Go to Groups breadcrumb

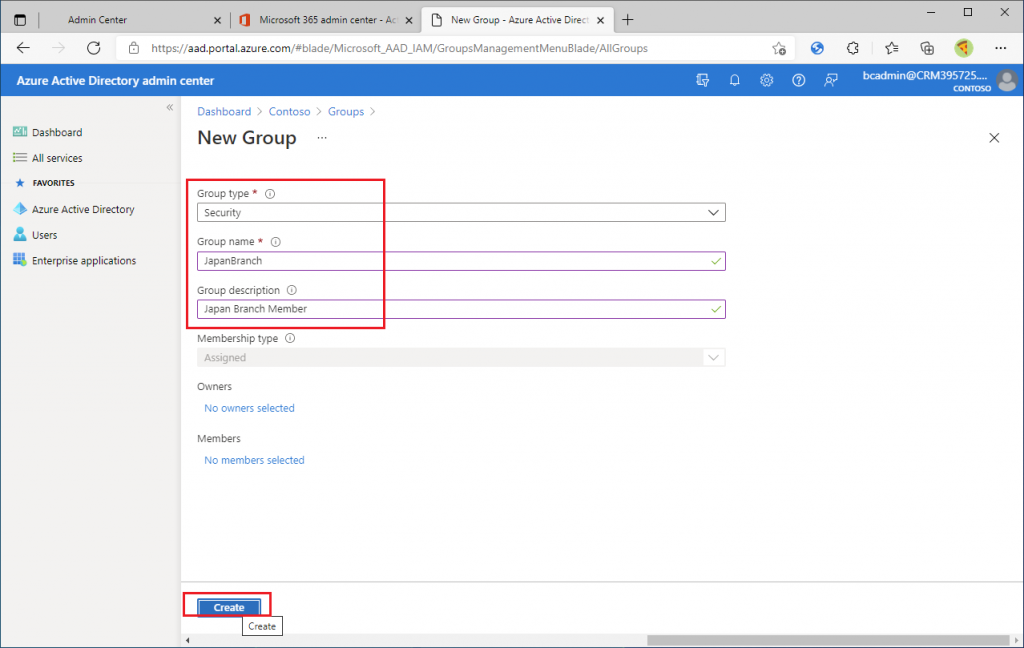(345, 112)
